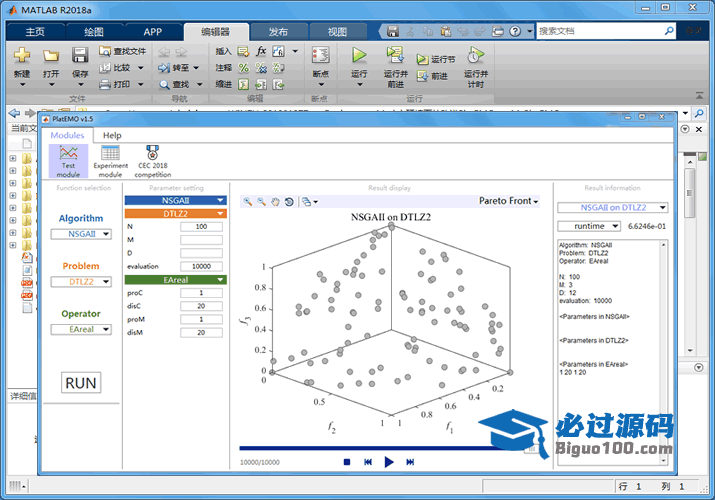Click the proM parameter field
Viewport: 715px width, 500px height.
(x=202, y=320)
